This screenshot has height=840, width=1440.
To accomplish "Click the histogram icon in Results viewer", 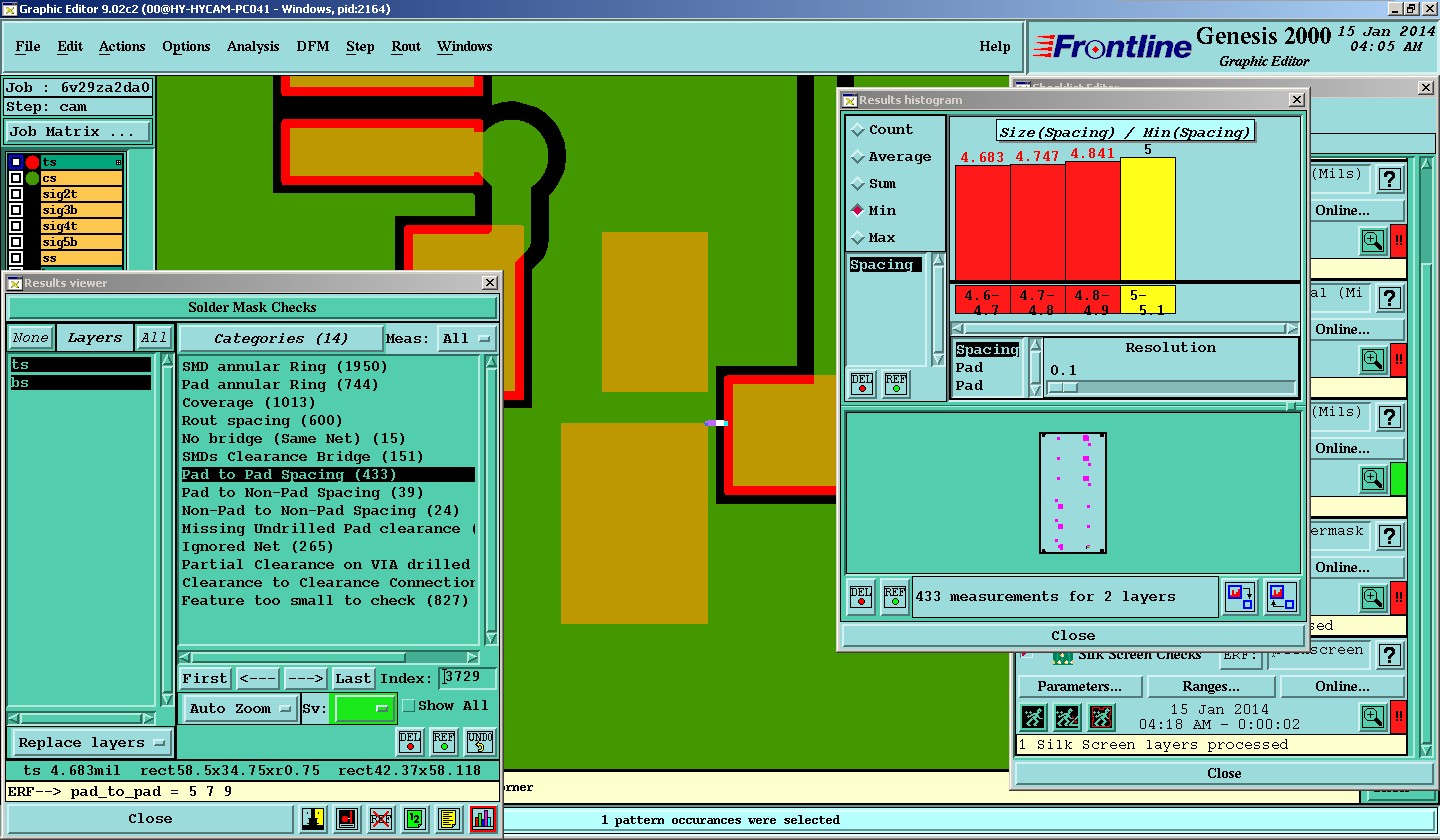I will pos(483,819).
